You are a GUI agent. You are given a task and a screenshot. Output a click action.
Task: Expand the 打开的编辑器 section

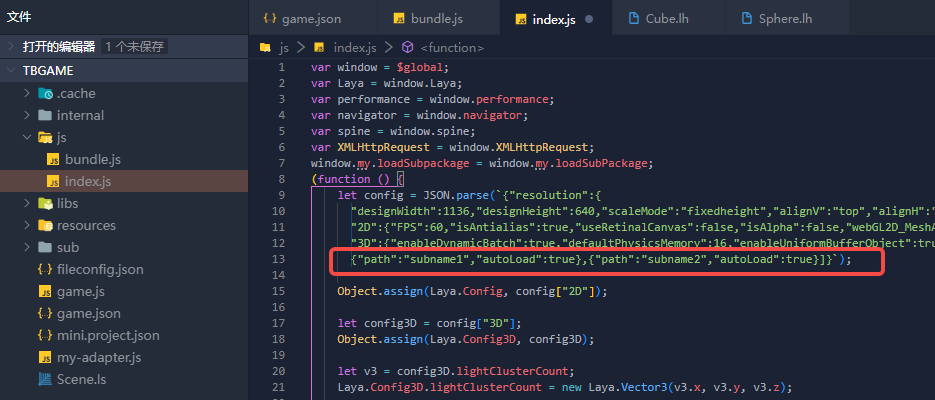12,46
